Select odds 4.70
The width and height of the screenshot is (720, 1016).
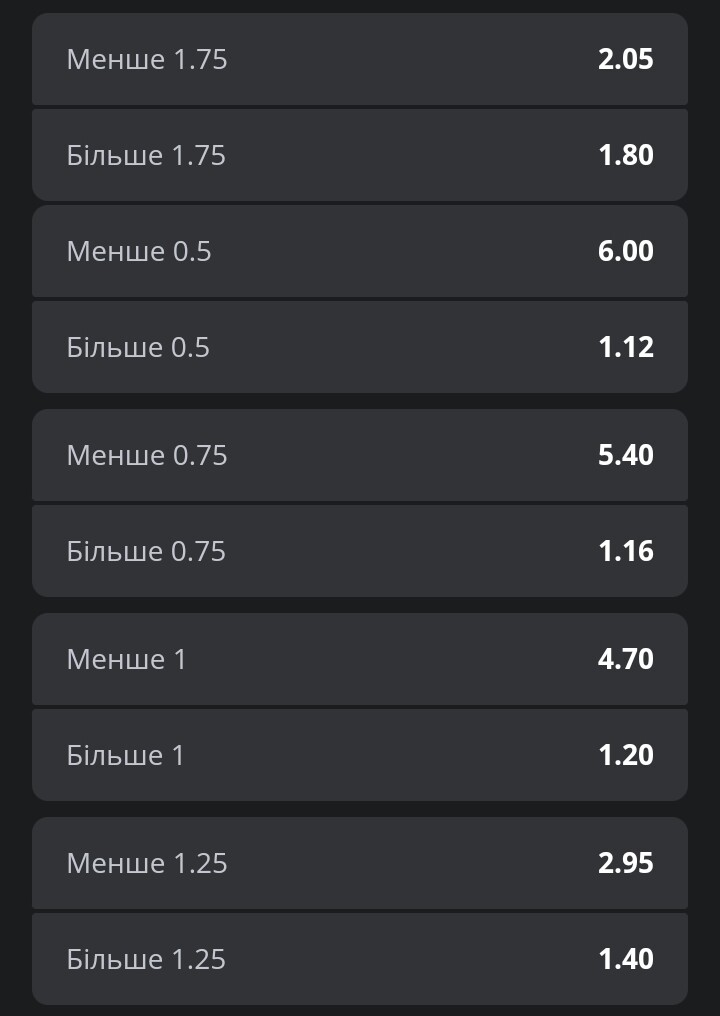click(625, 659)
